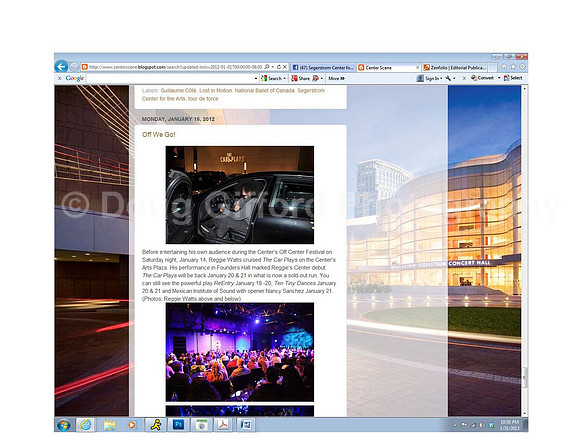Viewport: 580px width, 448px height.
Task: Click inside the Google toolbar search field
Action: pyautogui.click(x=170, y=78)
